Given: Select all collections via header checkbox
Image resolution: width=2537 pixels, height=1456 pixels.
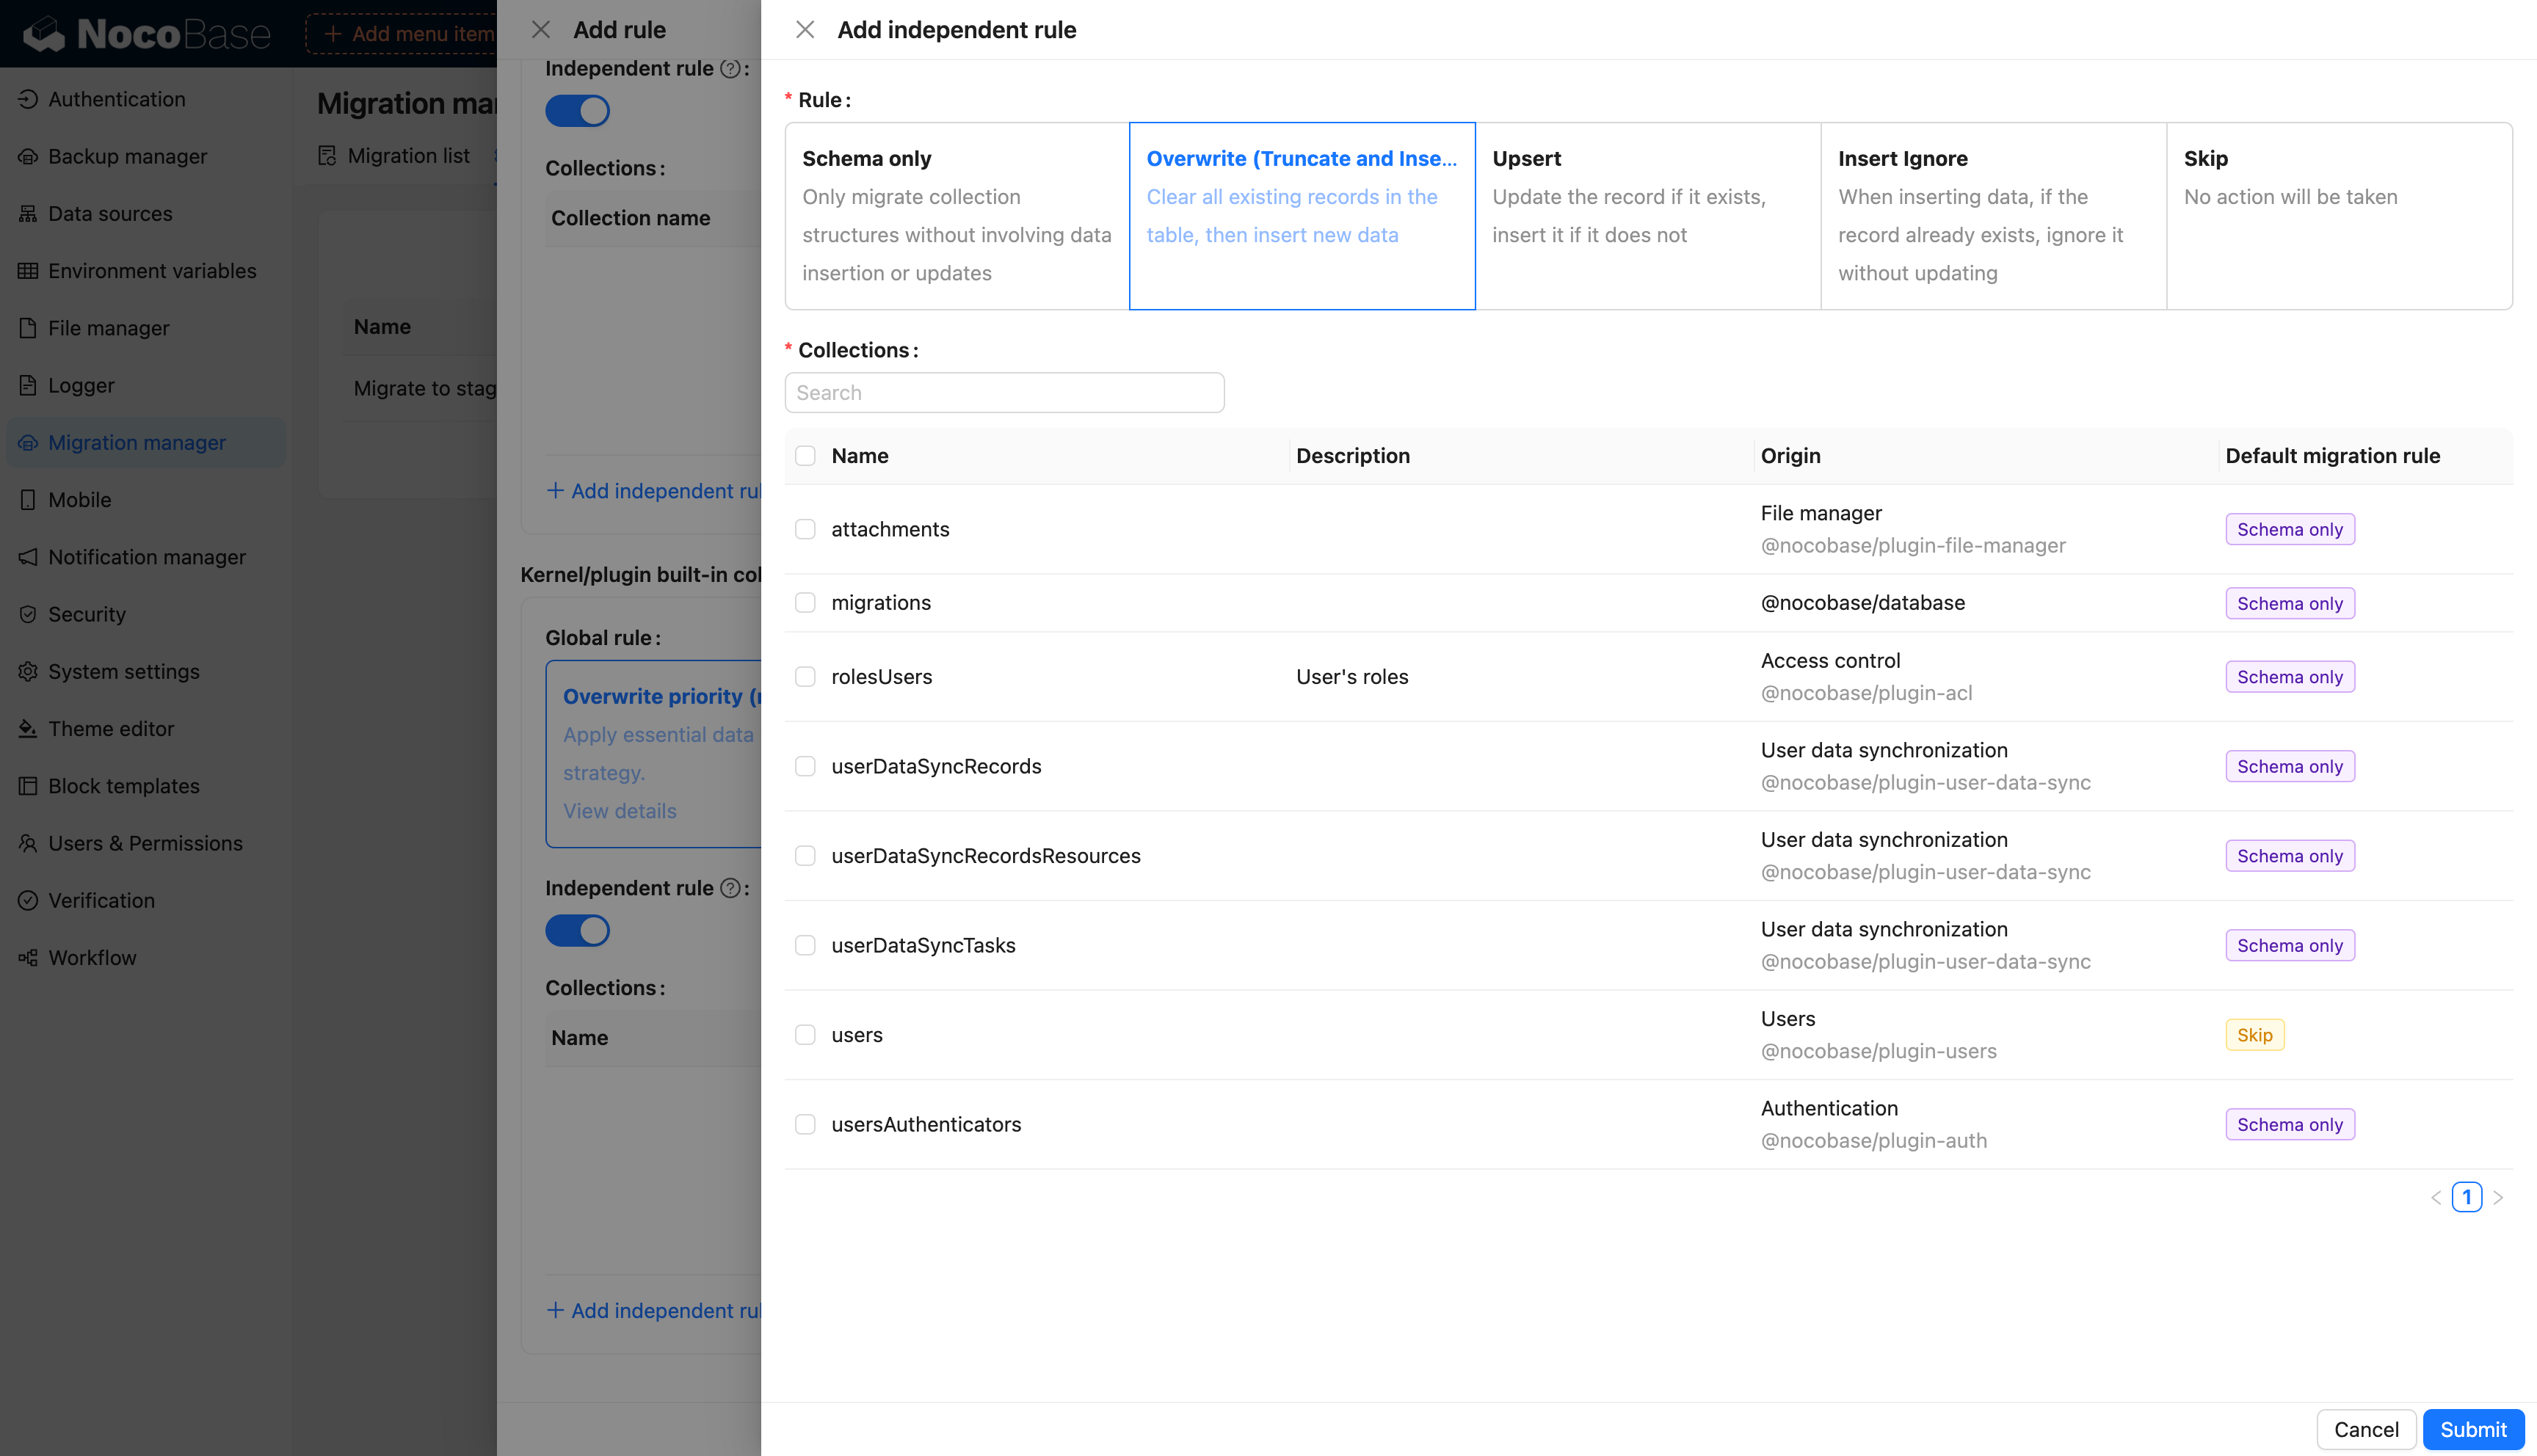Looking at the screenshot, I should click(805, 456).
